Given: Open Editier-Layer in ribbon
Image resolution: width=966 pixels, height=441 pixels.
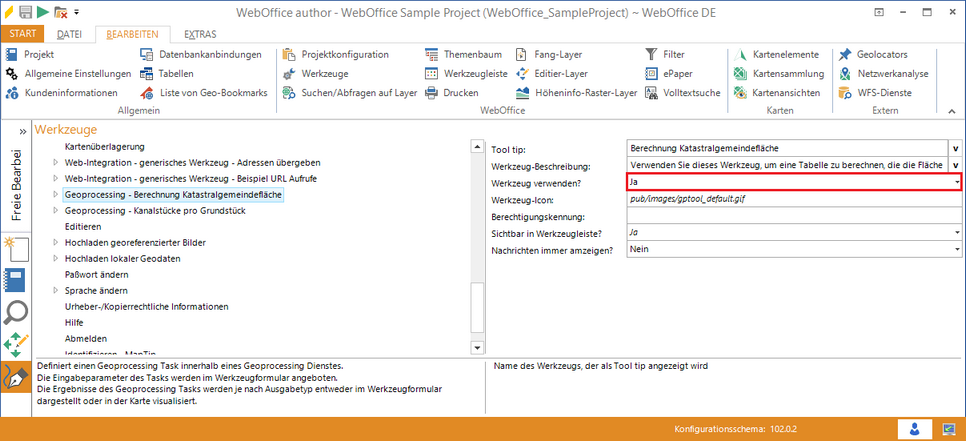Looking at the screenshot, I should point(551,74).
